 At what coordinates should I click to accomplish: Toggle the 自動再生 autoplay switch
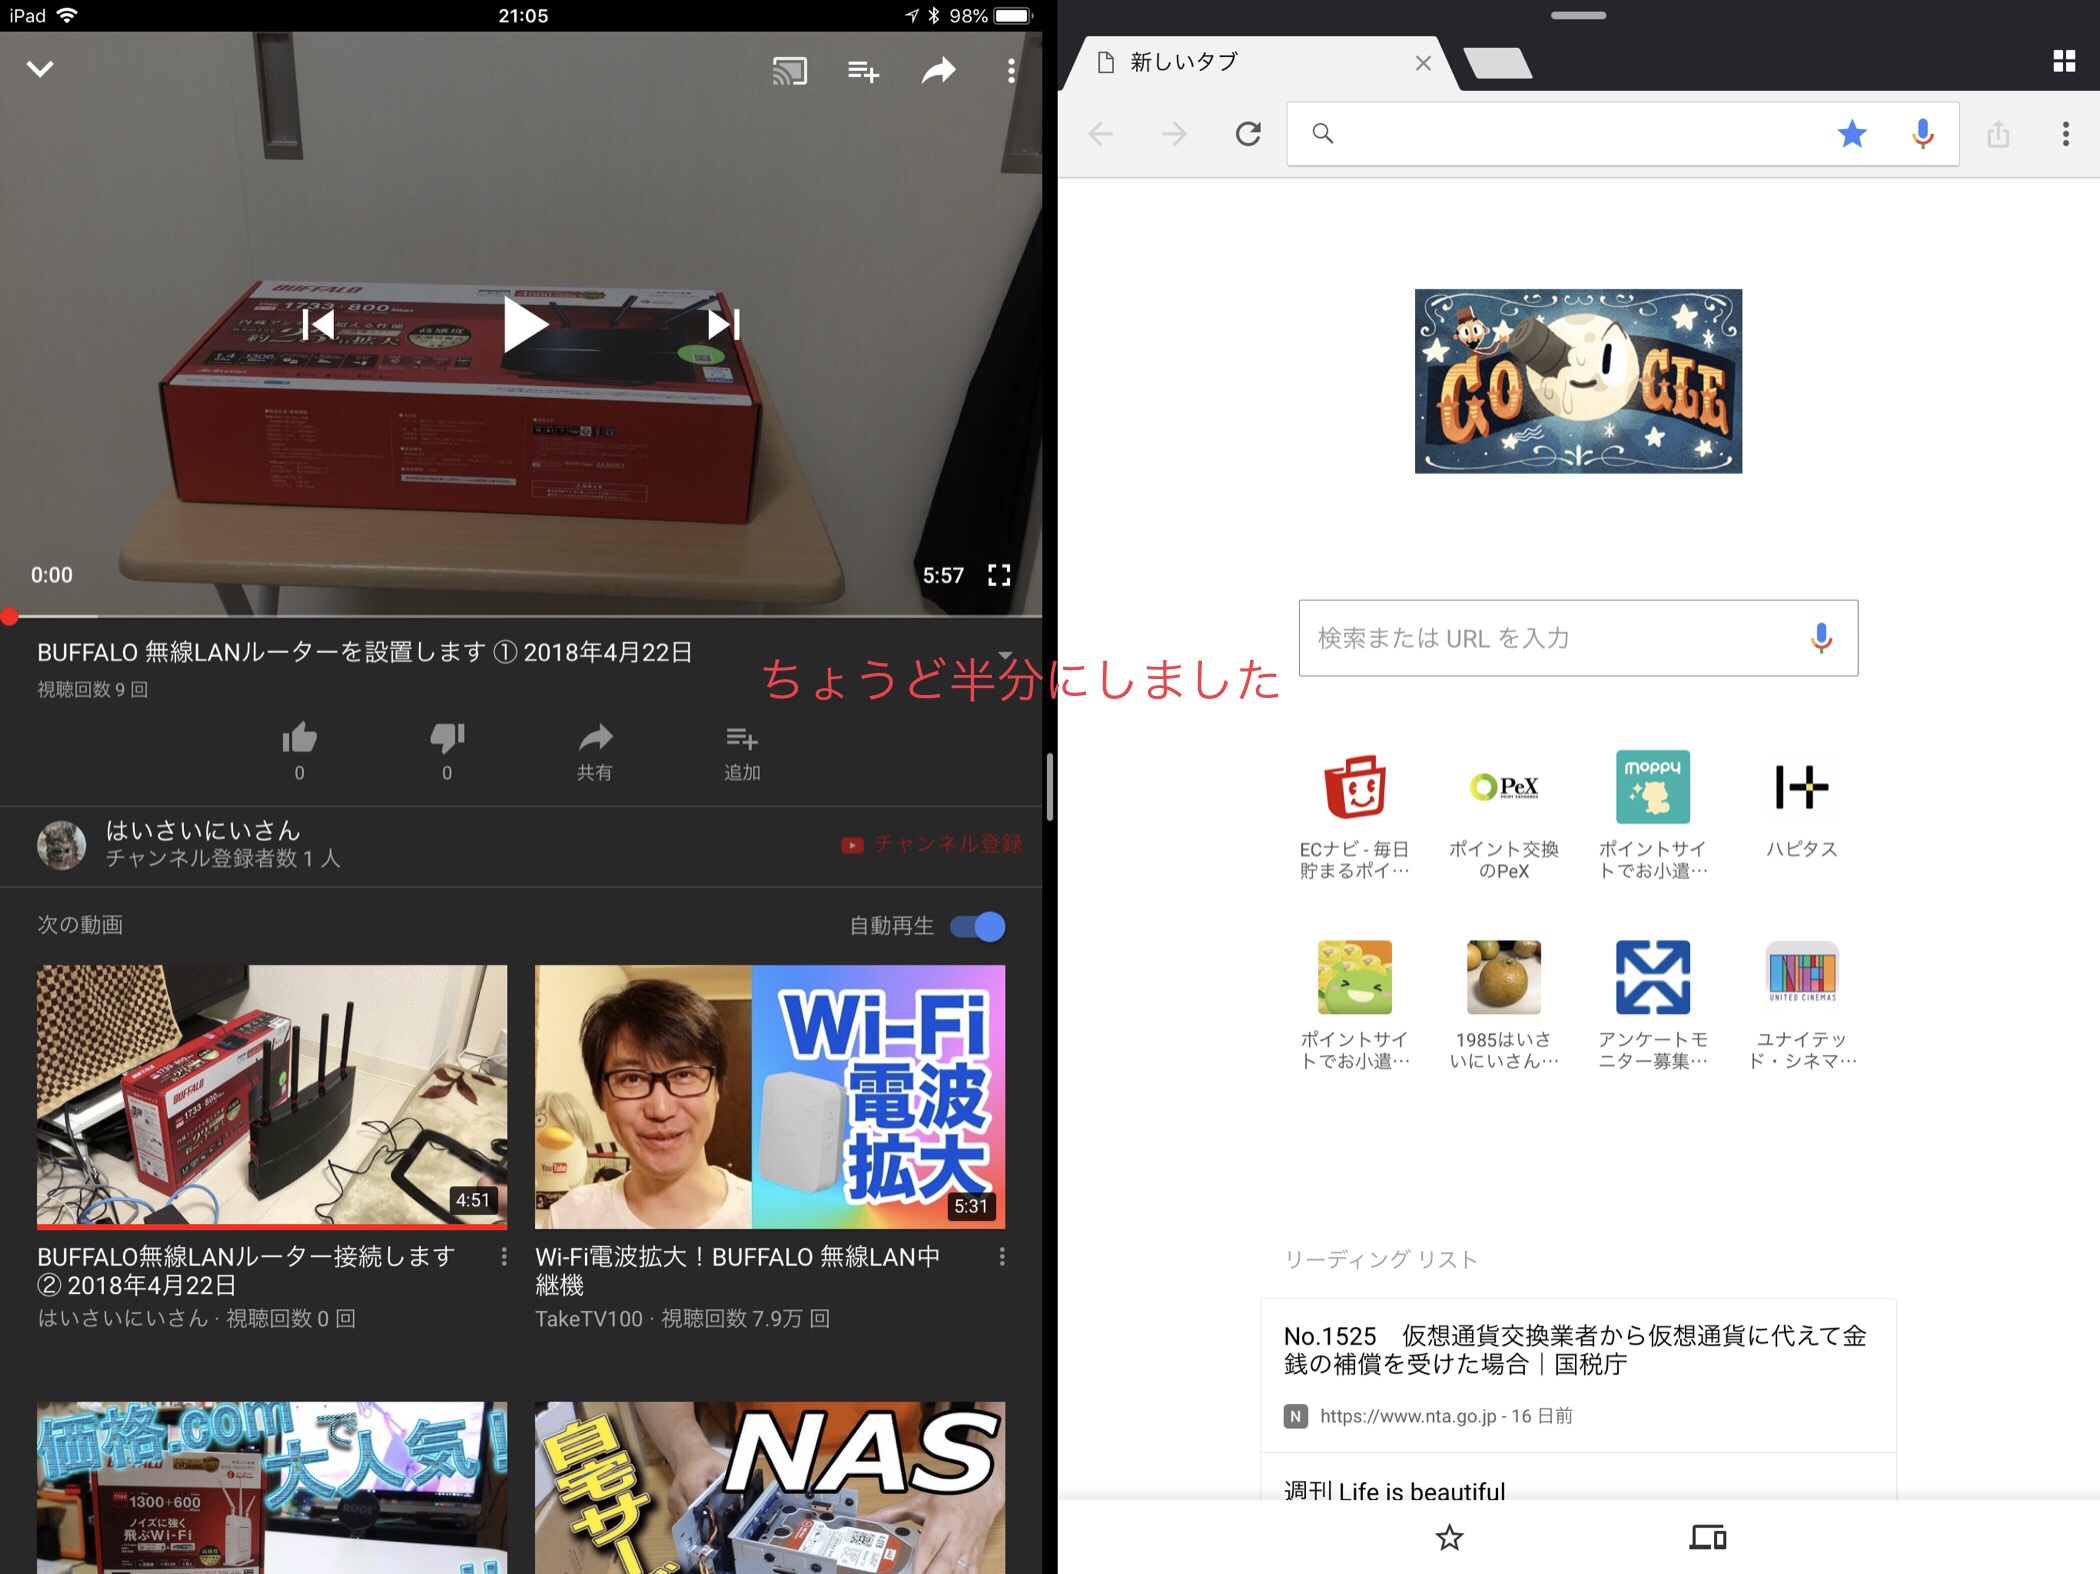coord(978,926)
